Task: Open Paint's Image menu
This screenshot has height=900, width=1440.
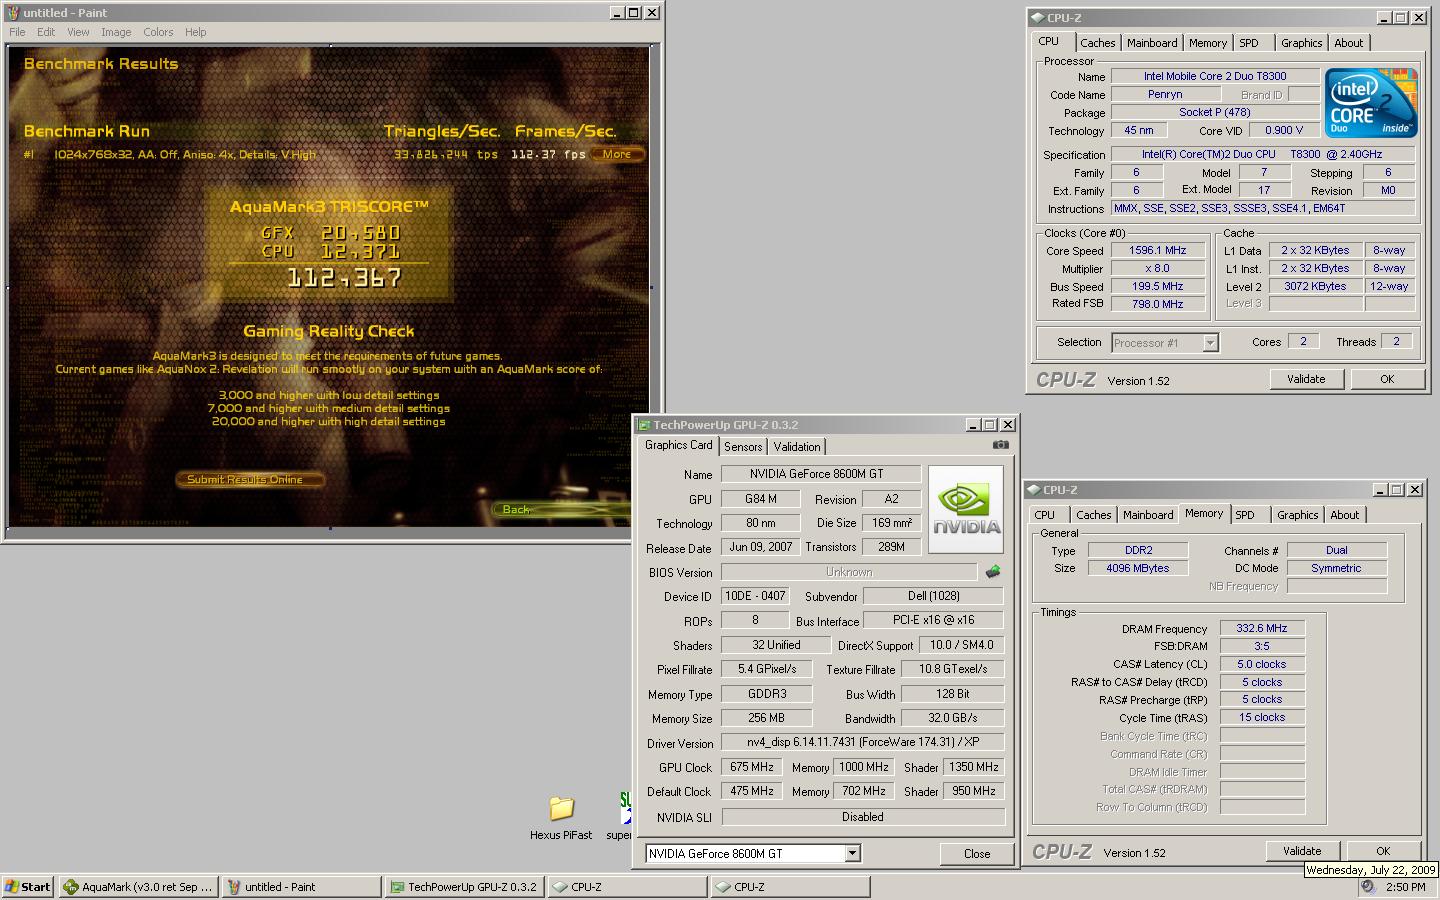Action: click(x=116, y=32)
